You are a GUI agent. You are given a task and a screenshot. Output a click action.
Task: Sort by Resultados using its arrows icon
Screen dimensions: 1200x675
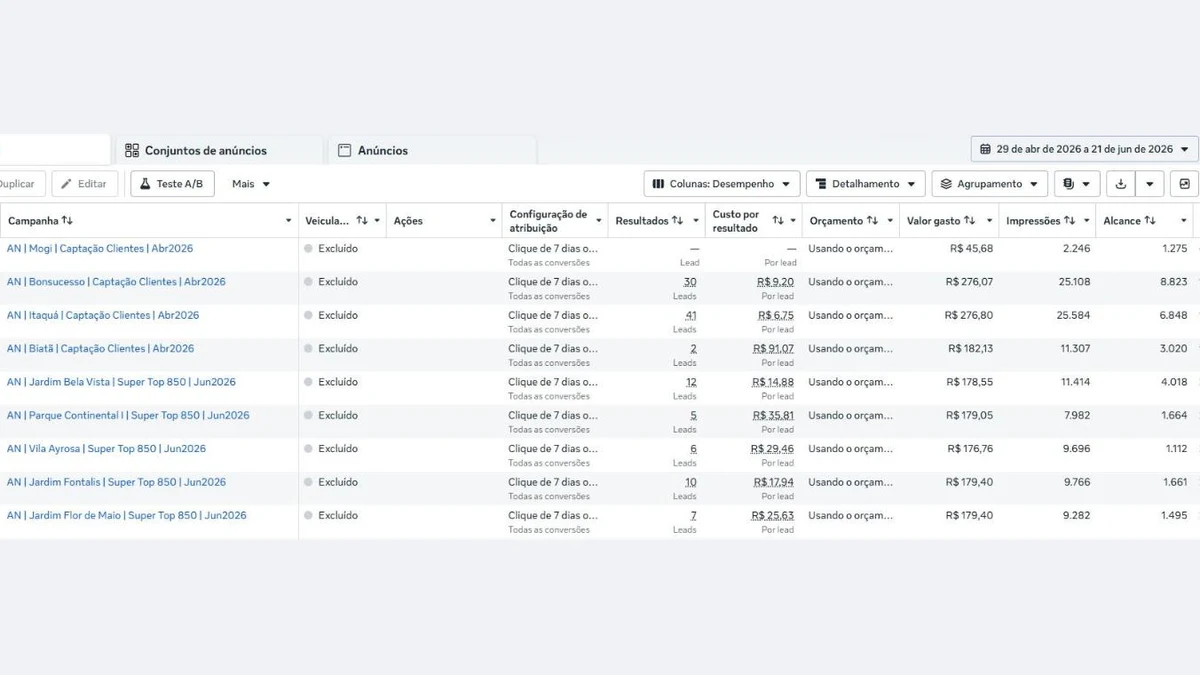678,221
